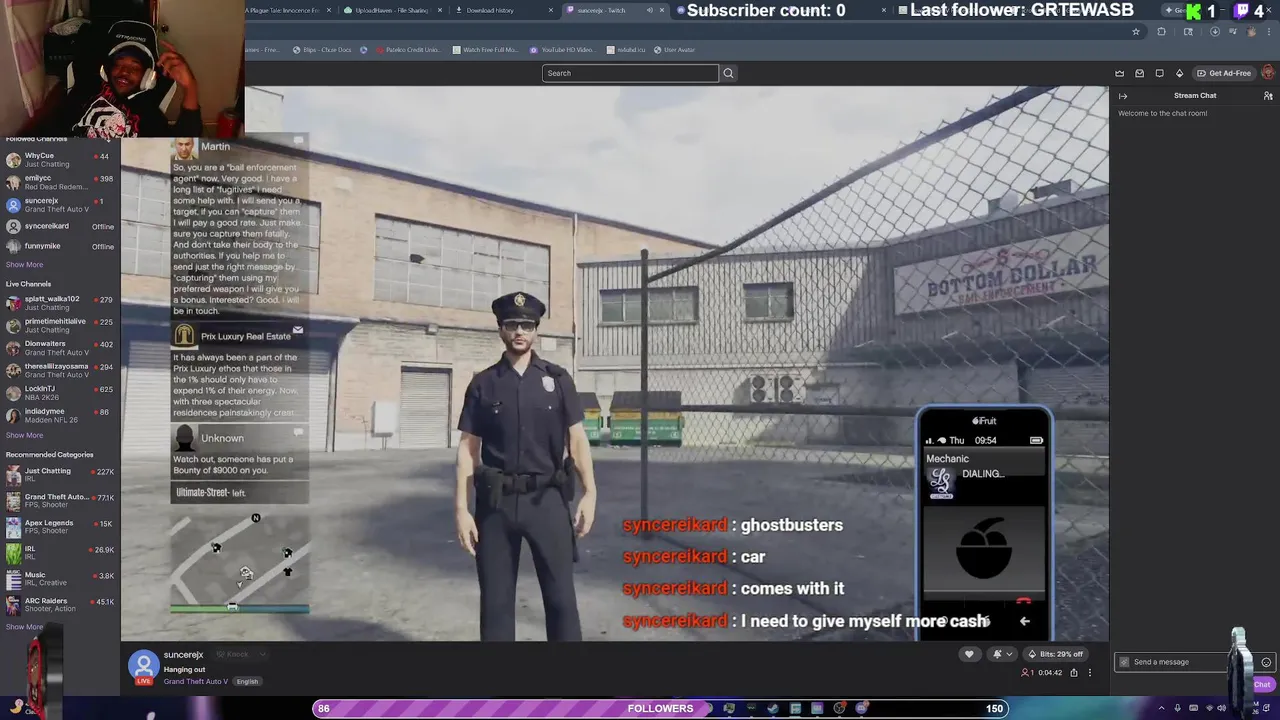Screen dimensions: 1280x720
Task: Open Twitch Prime loot crown icon
Action: click(x=1119, y=73)
